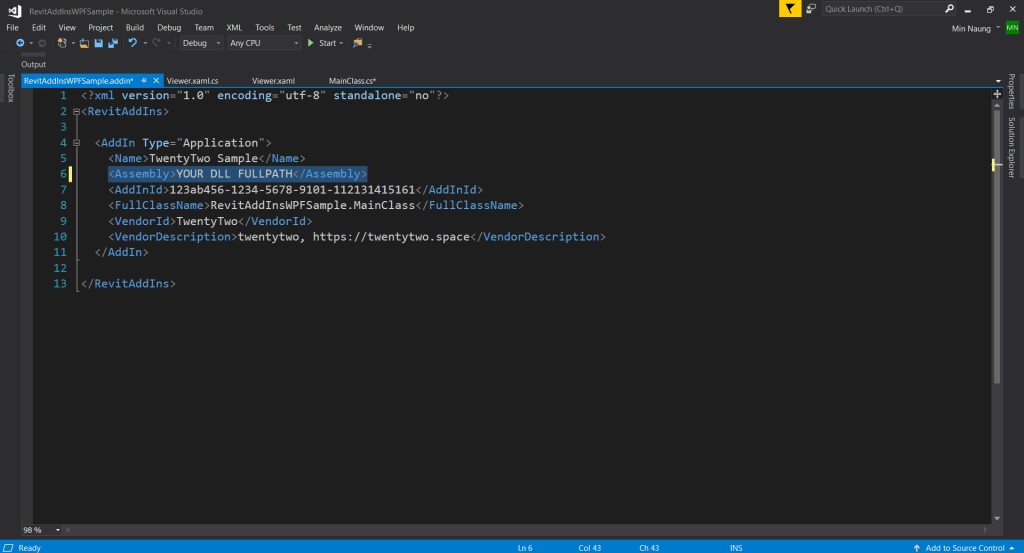Click the feedback icon beside Quick Launch
1024x553 pixels.
[812, 9]
